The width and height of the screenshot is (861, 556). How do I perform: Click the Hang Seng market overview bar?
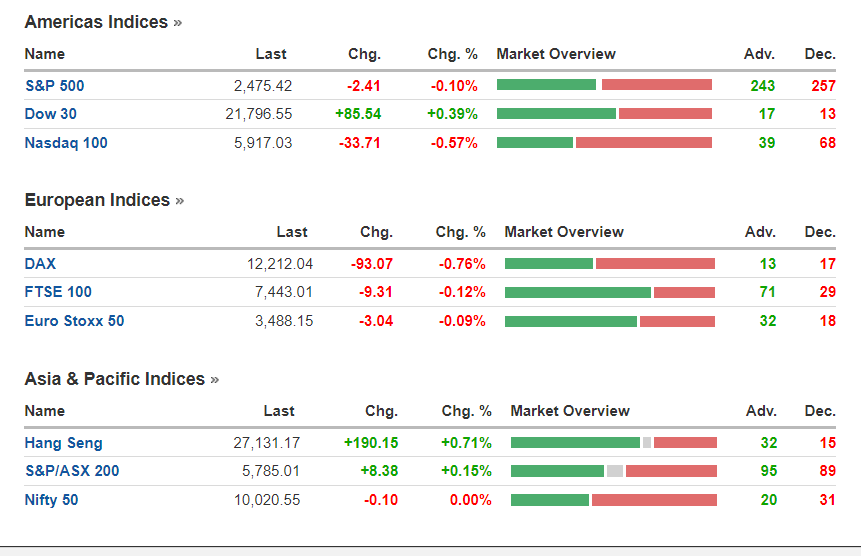(613, 442)
